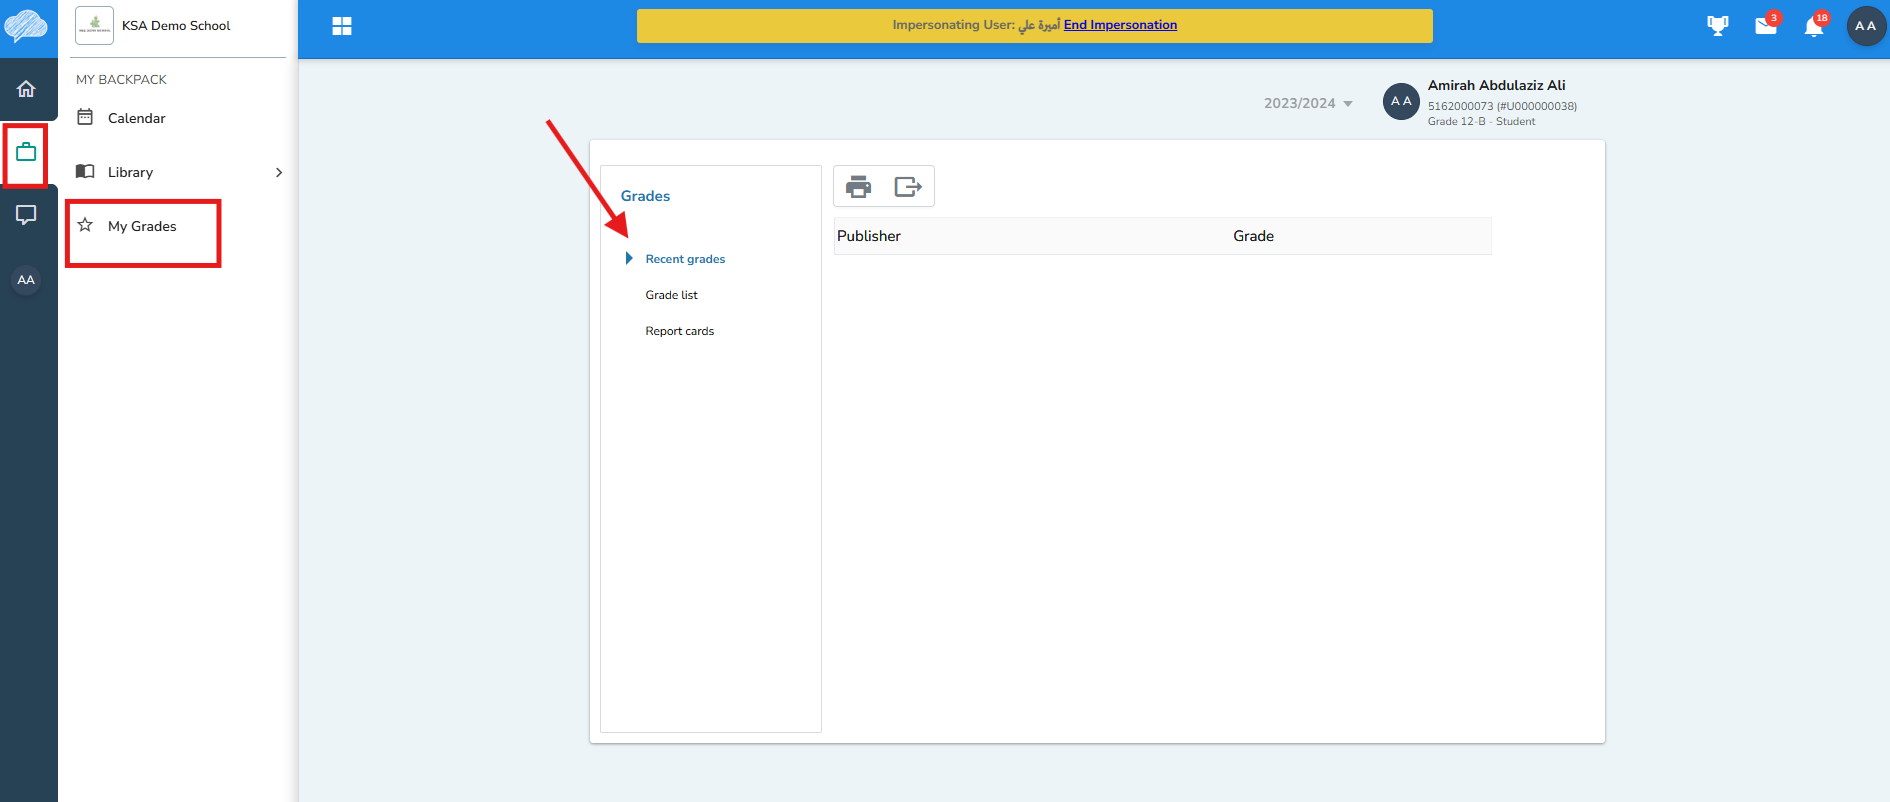Click the star icon beside My Grades
This screenshot has width=1890, height=802.
click(85, 225)
